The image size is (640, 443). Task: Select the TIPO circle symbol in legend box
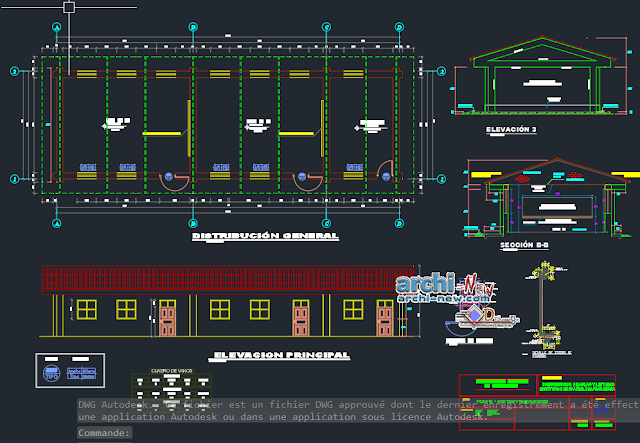[52, 373]
